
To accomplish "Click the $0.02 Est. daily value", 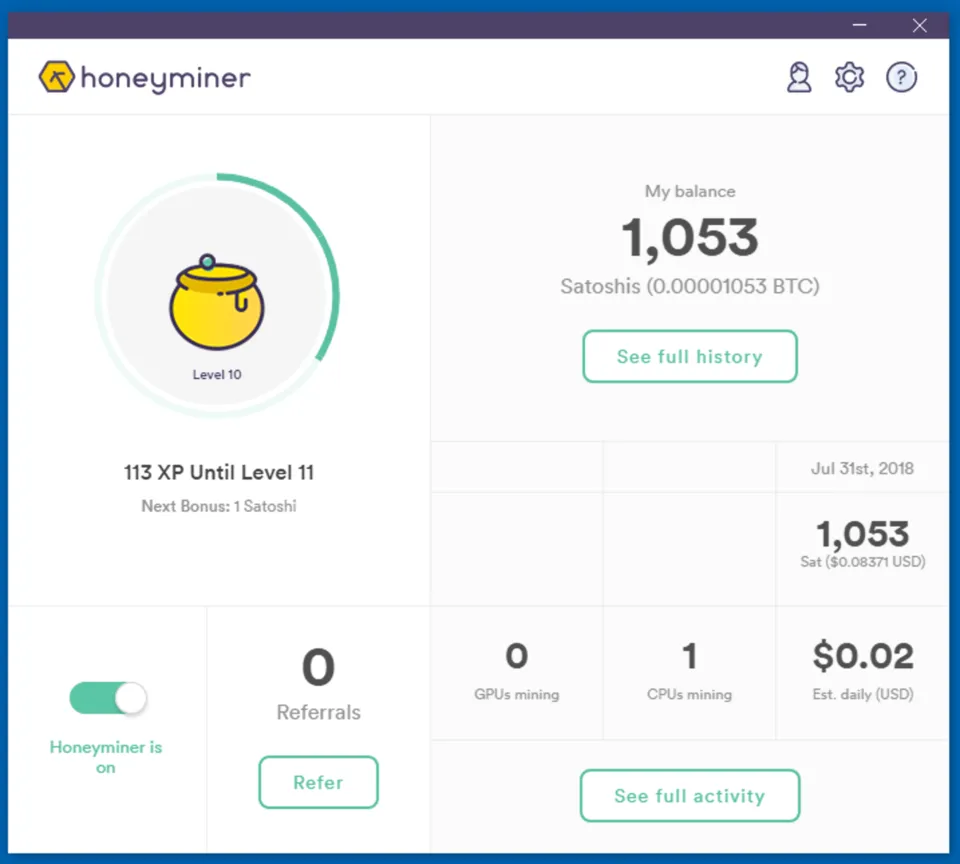I will [863, 656].
